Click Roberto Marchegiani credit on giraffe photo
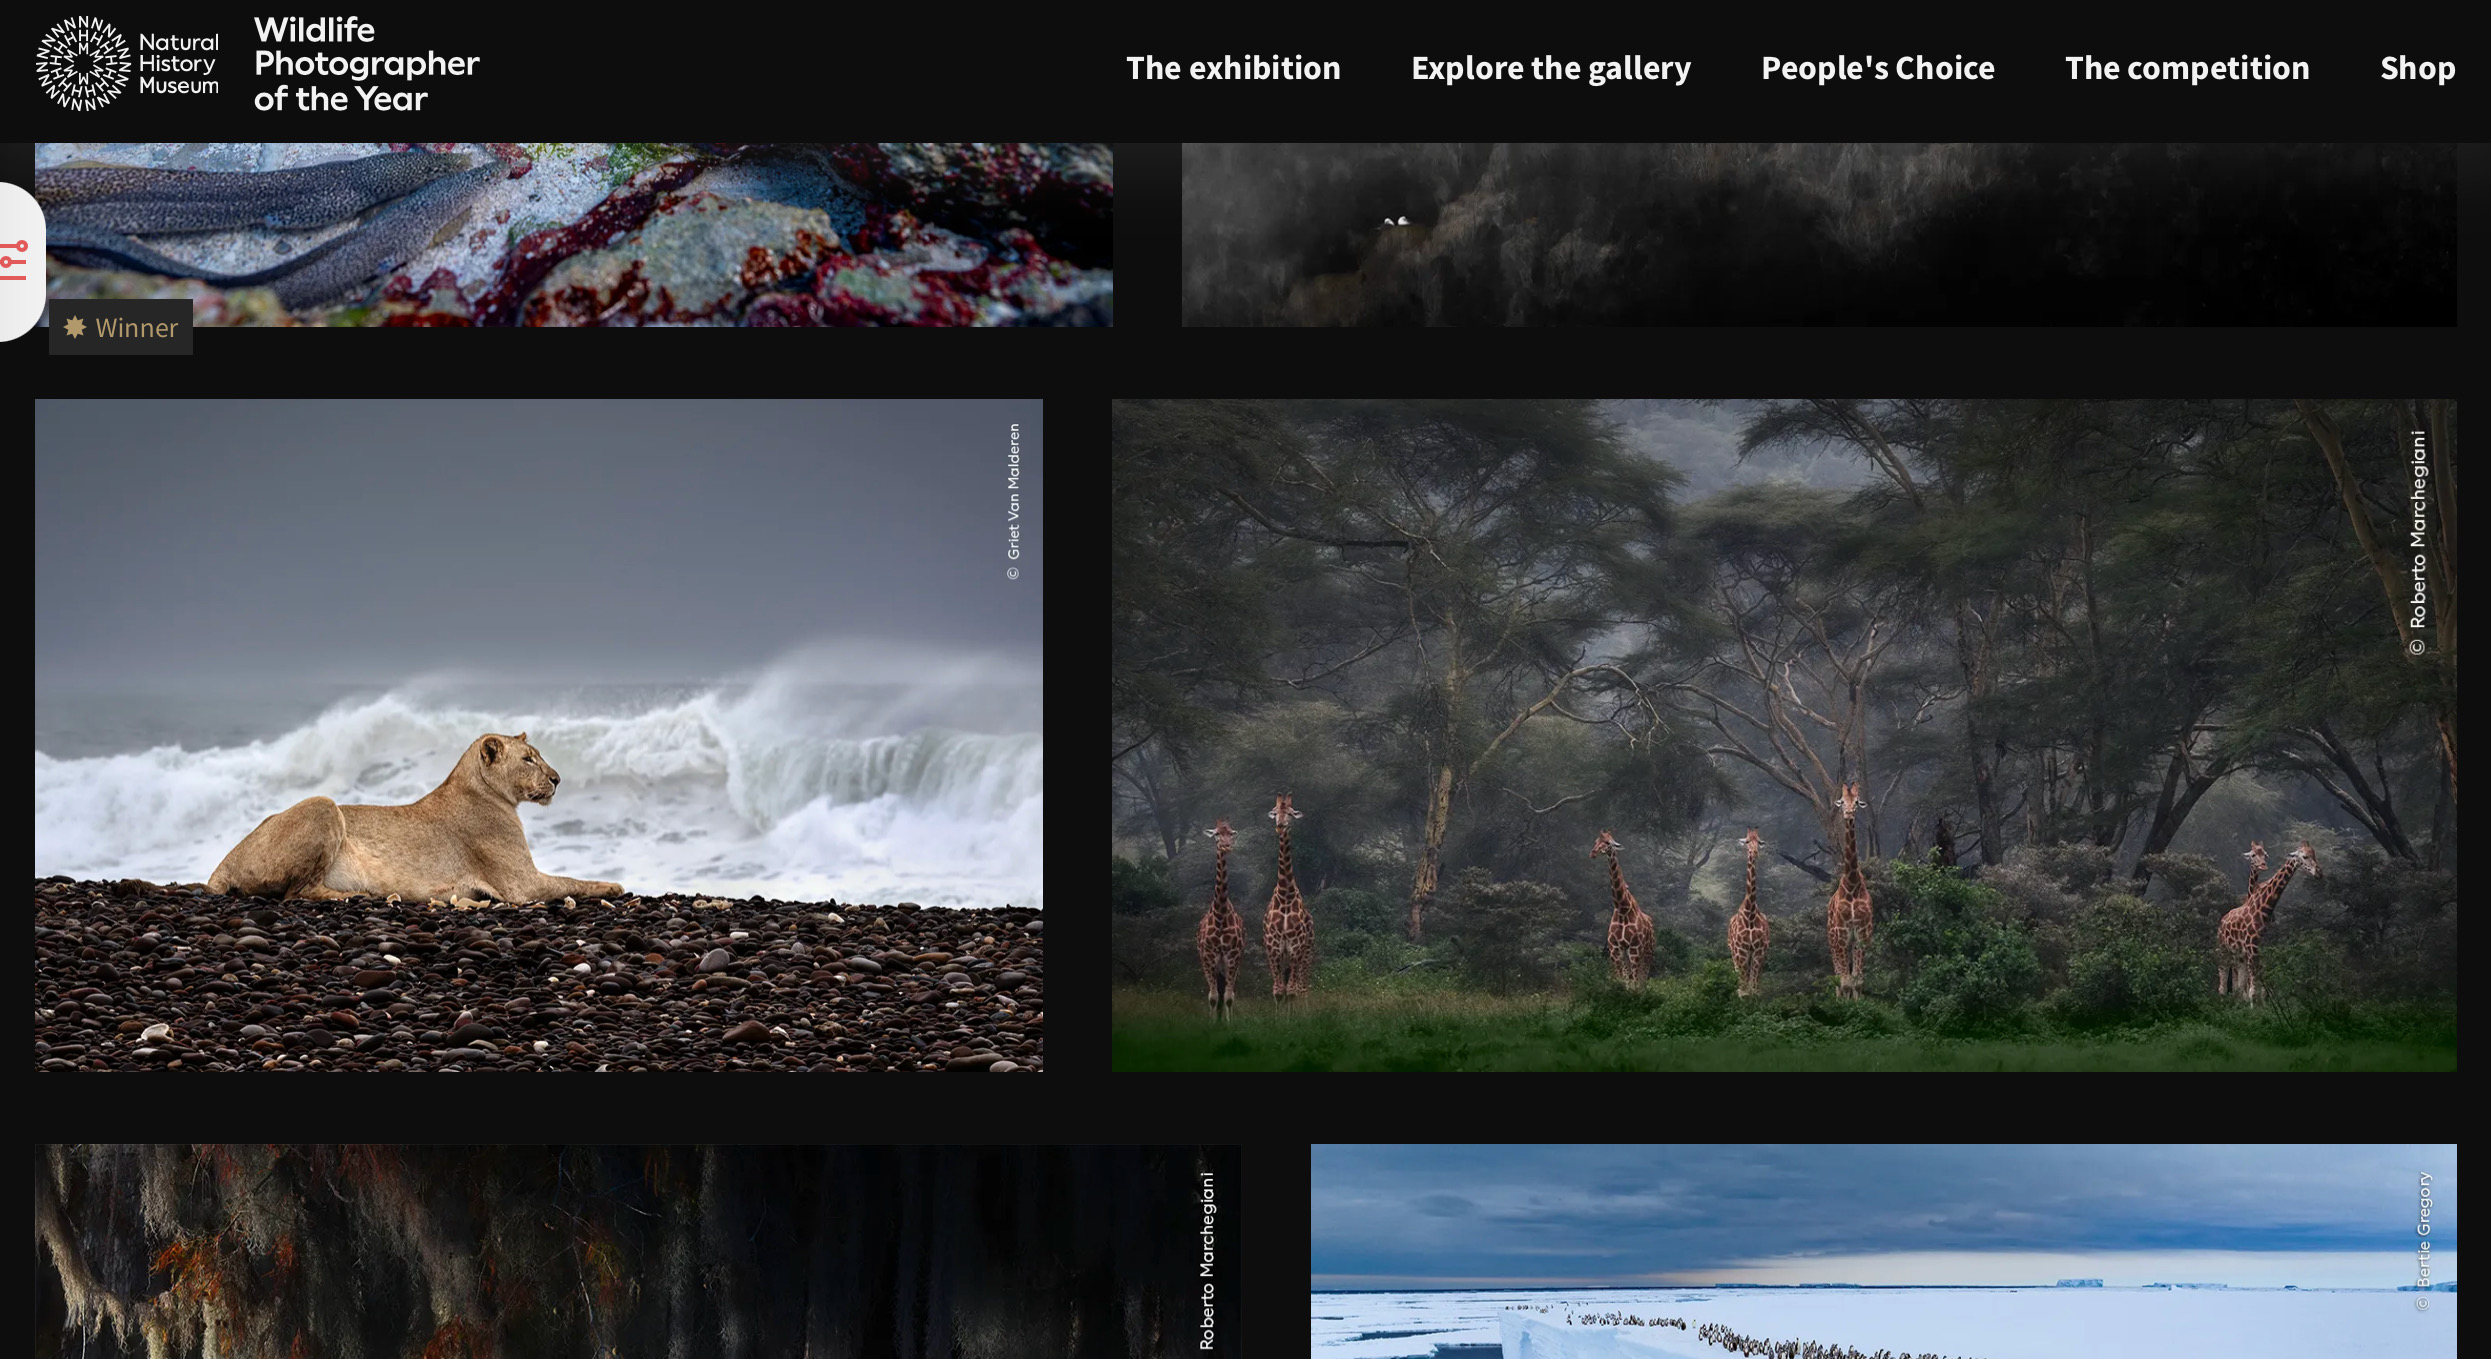The height and width of the screenshot is (1359, 2491). click(2417, 542)
